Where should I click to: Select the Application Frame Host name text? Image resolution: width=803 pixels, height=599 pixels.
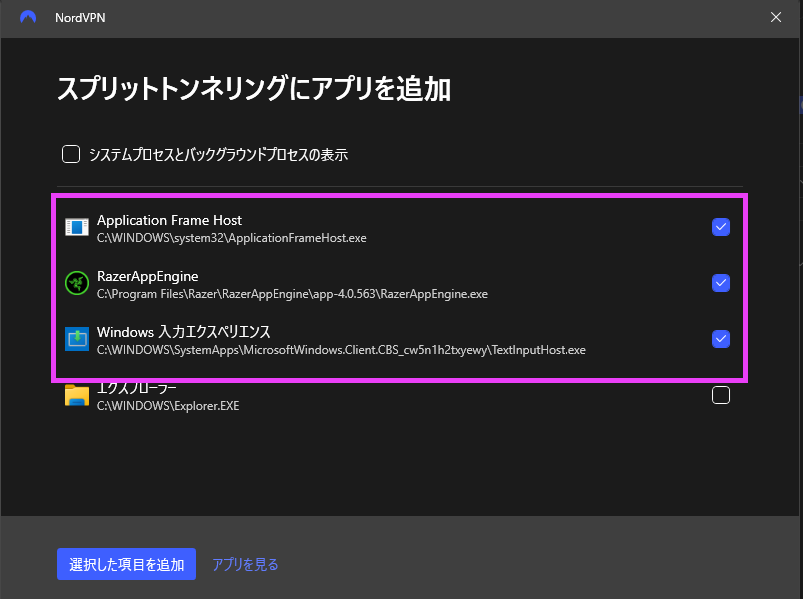click(x=170, y=220)
